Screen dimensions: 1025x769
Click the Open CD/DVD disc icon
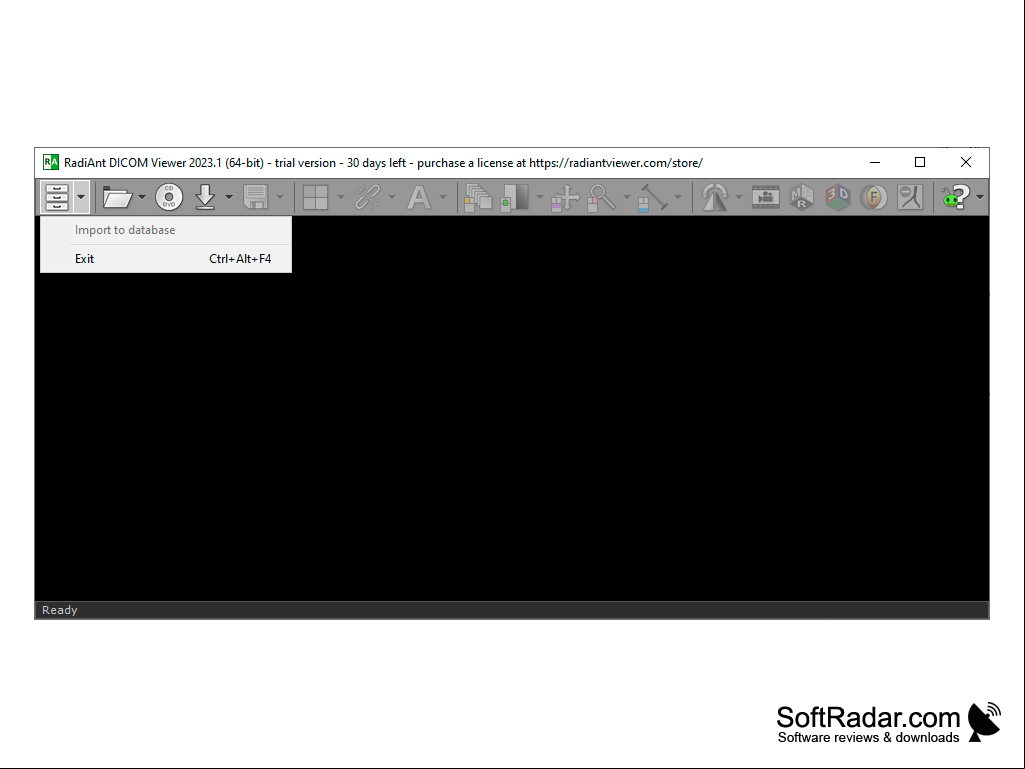169,197
